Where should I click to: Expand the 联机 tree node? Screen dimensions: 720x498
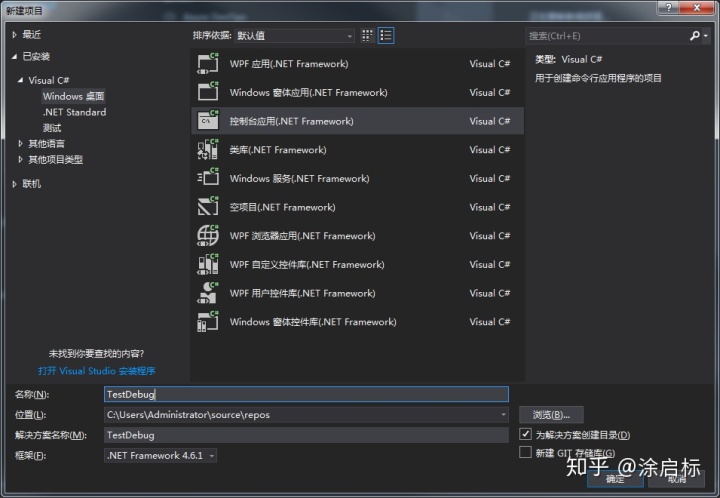point(14,184)
